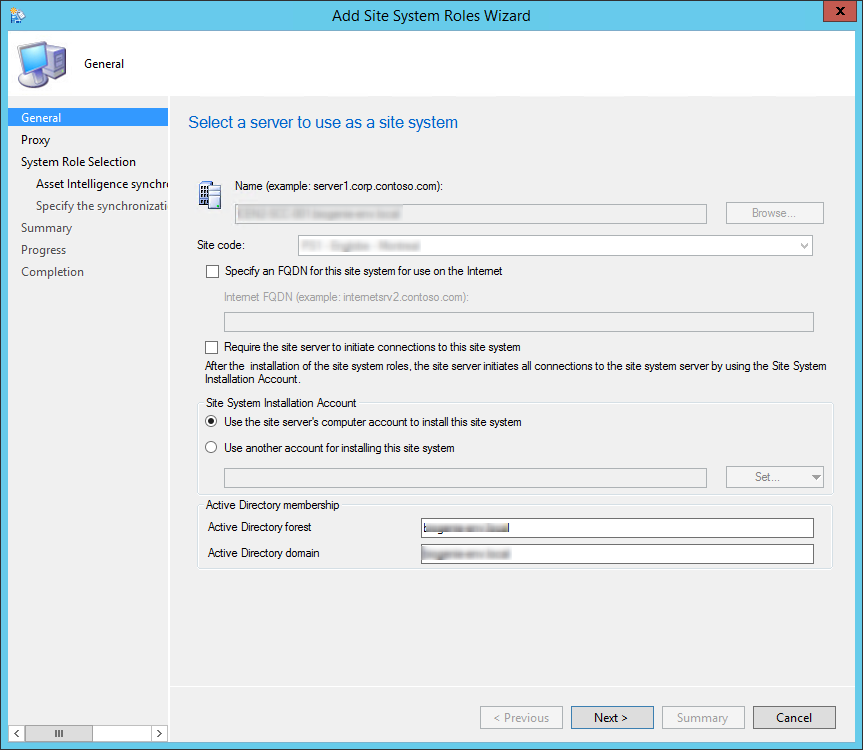The height and width of the screenshot is (750, 863).
Task: Jump to Specify the synchronization step
Action: tap(102, 206)
